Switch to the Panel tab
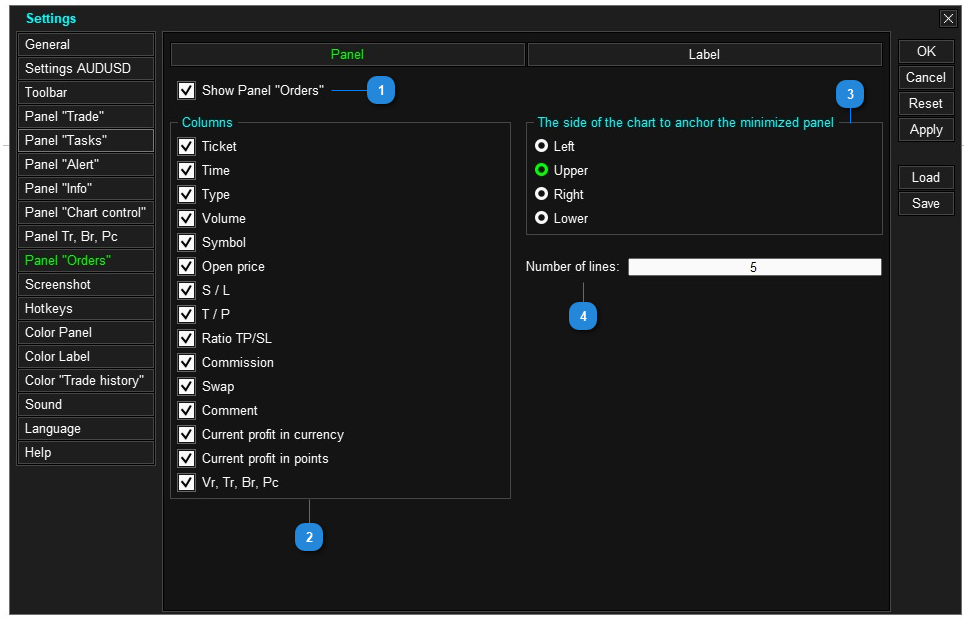Viewport: 967px width, 621px height. tap(347, 54)
